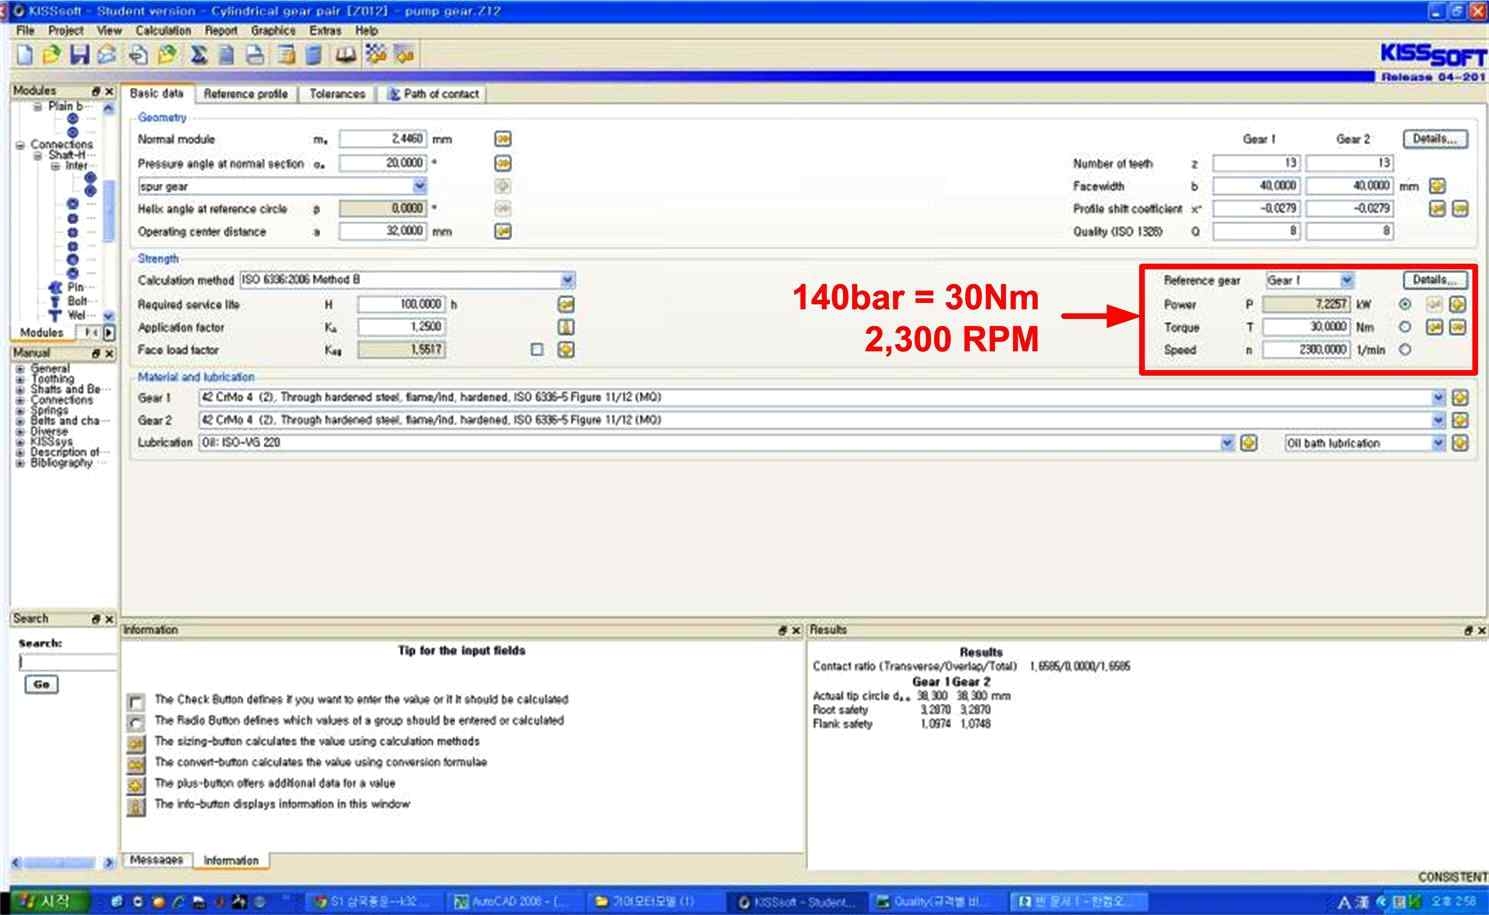Click the Normal module value field
The image size is (1489, 915).
click(383, 139)
